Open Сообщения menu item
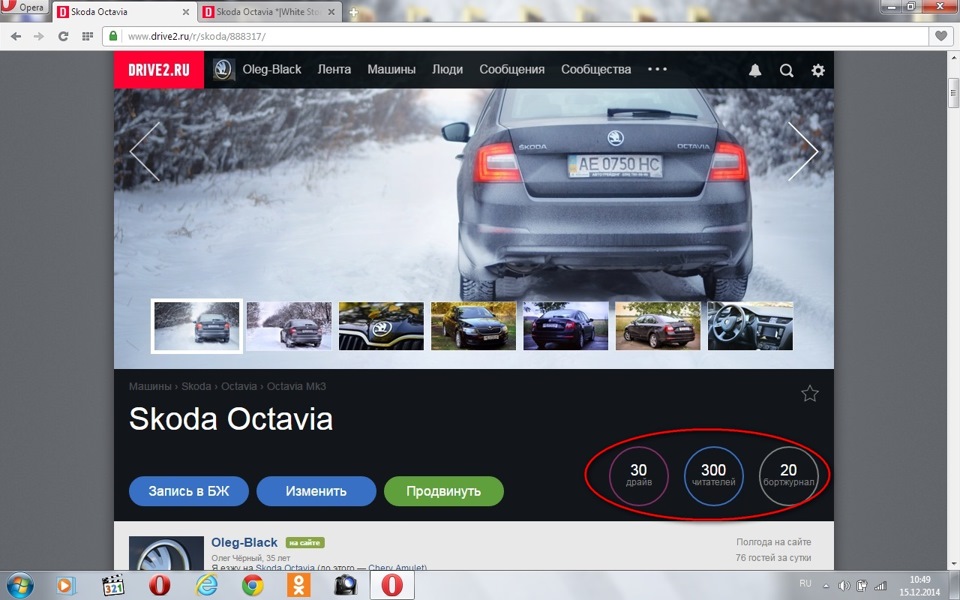Viewport: 960px width, 600px height. click(x=512, y=69)
